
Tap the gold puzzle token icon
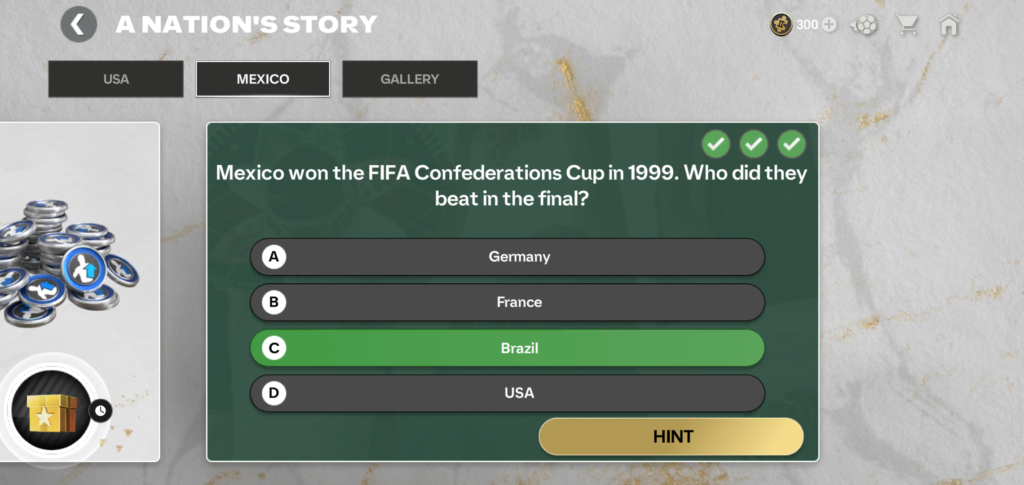pyautogui.click(x=781, y=25)
